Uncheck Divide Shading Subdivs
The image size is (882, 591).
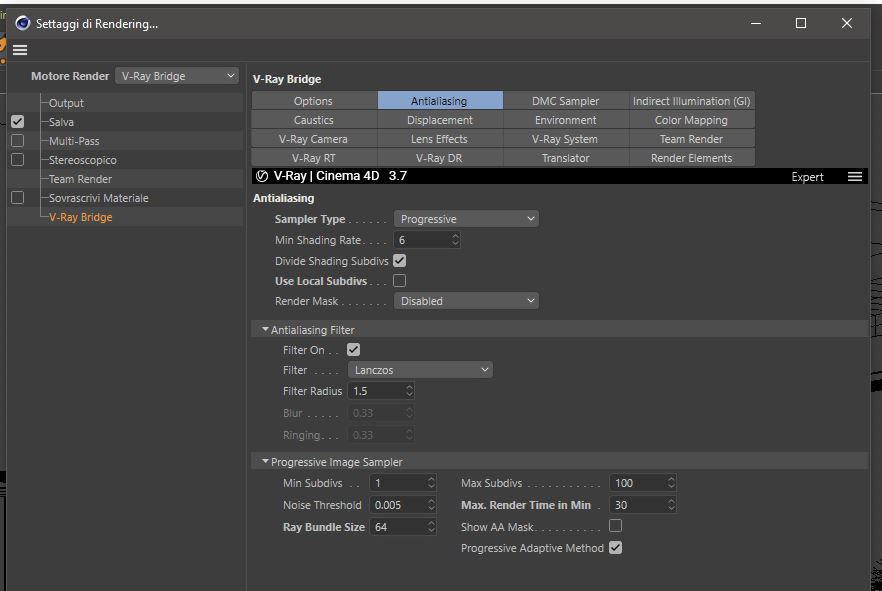(399, 261)
